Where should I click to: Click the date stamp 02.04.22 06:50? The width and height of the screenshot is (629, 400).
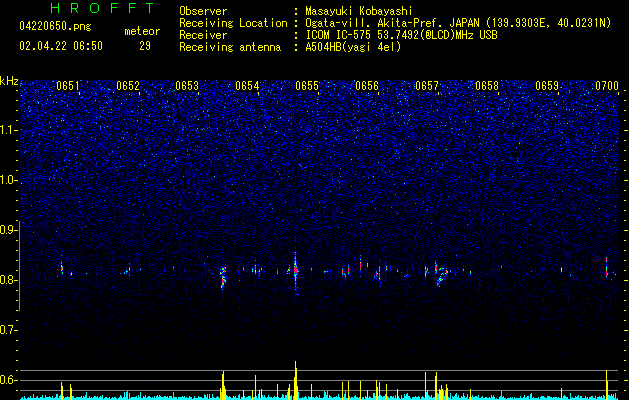point(61,46)
